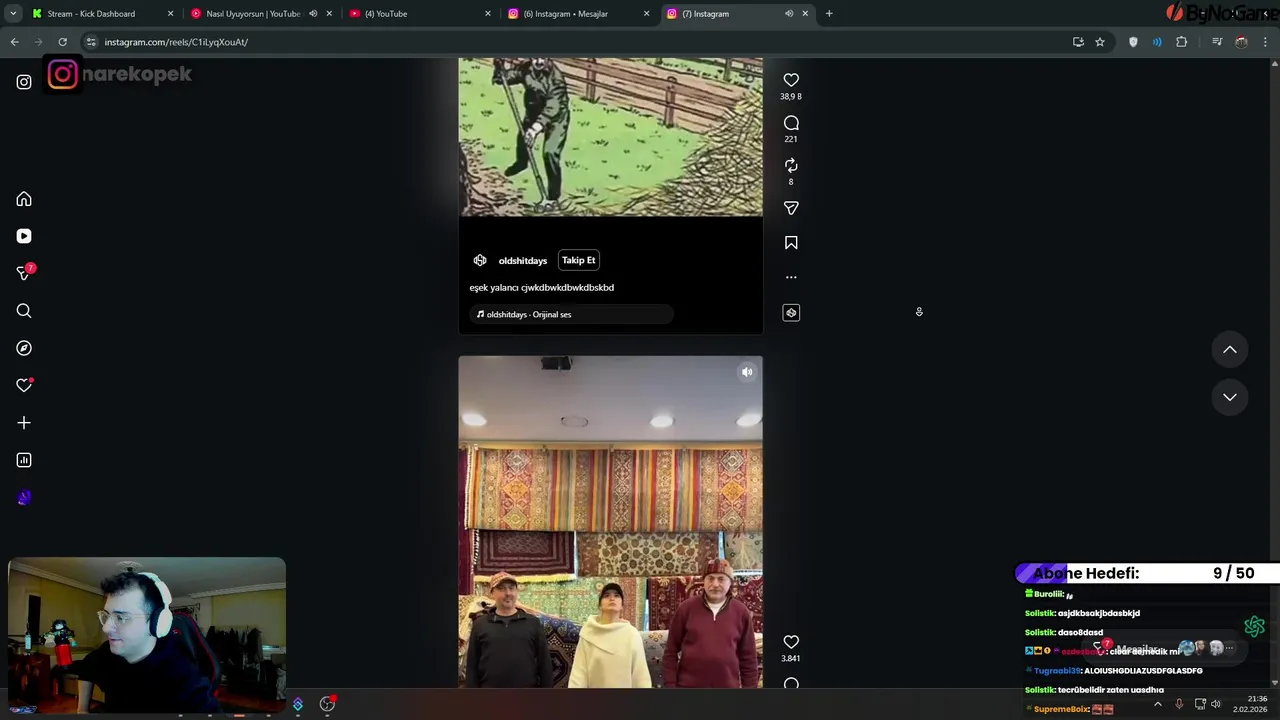Open the profile avatar in the sidebar
Viewport: 1280px width, 720px height.
point(24,498)
